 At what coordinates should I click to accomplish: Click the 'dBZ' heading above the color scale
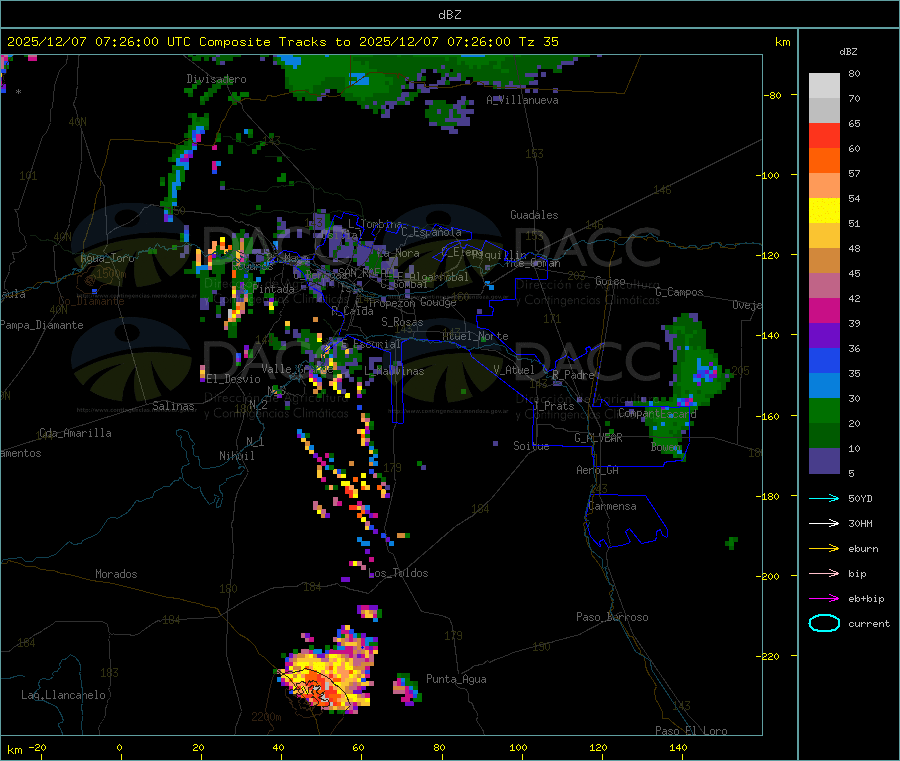click(x=848, y=52)
